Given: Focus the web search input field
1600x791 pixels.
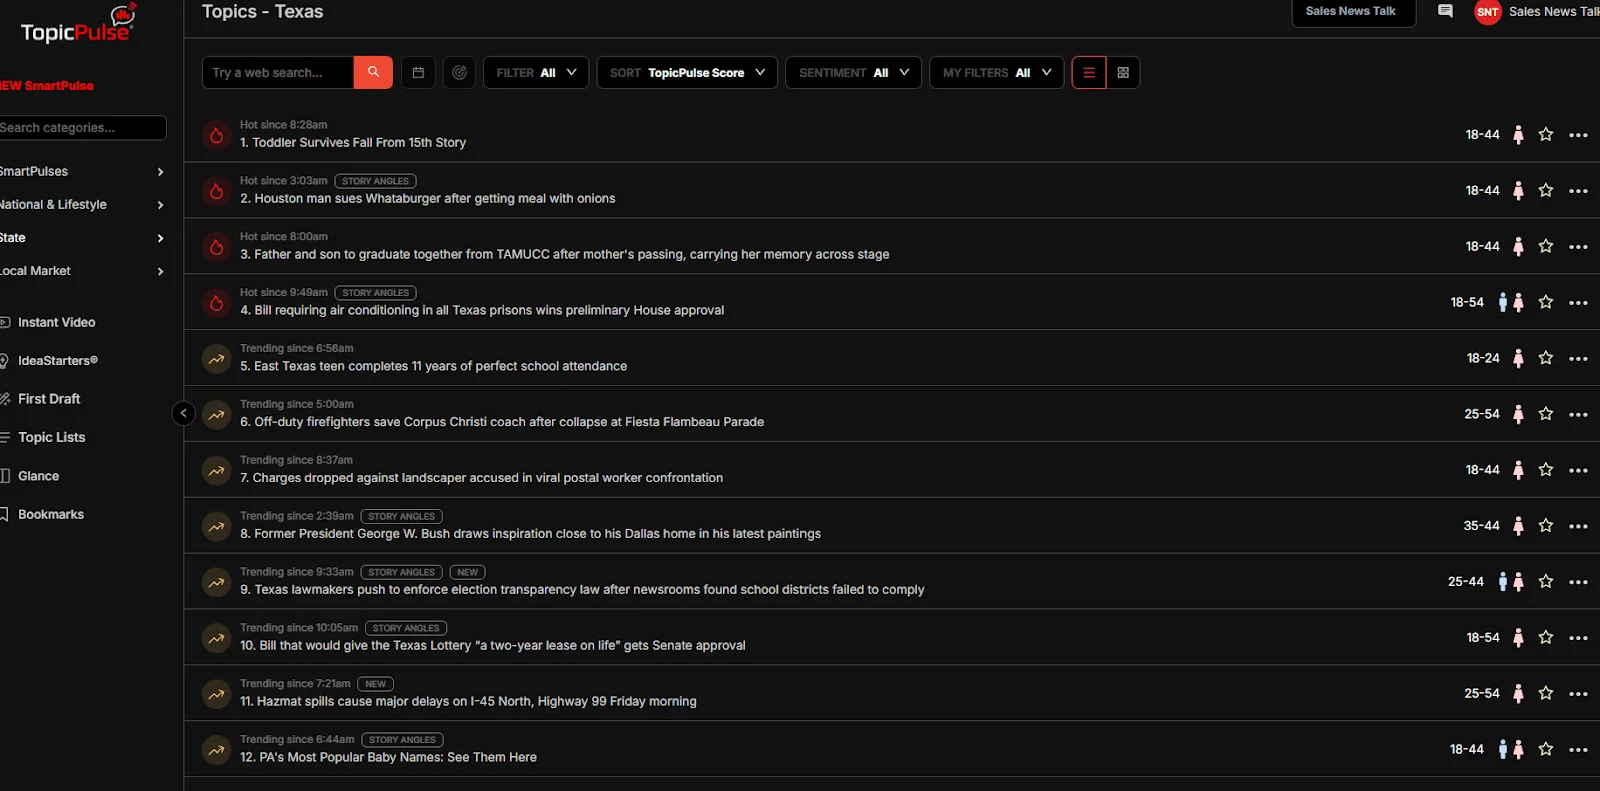Looking at the screenshot, I should click(278, 72).
